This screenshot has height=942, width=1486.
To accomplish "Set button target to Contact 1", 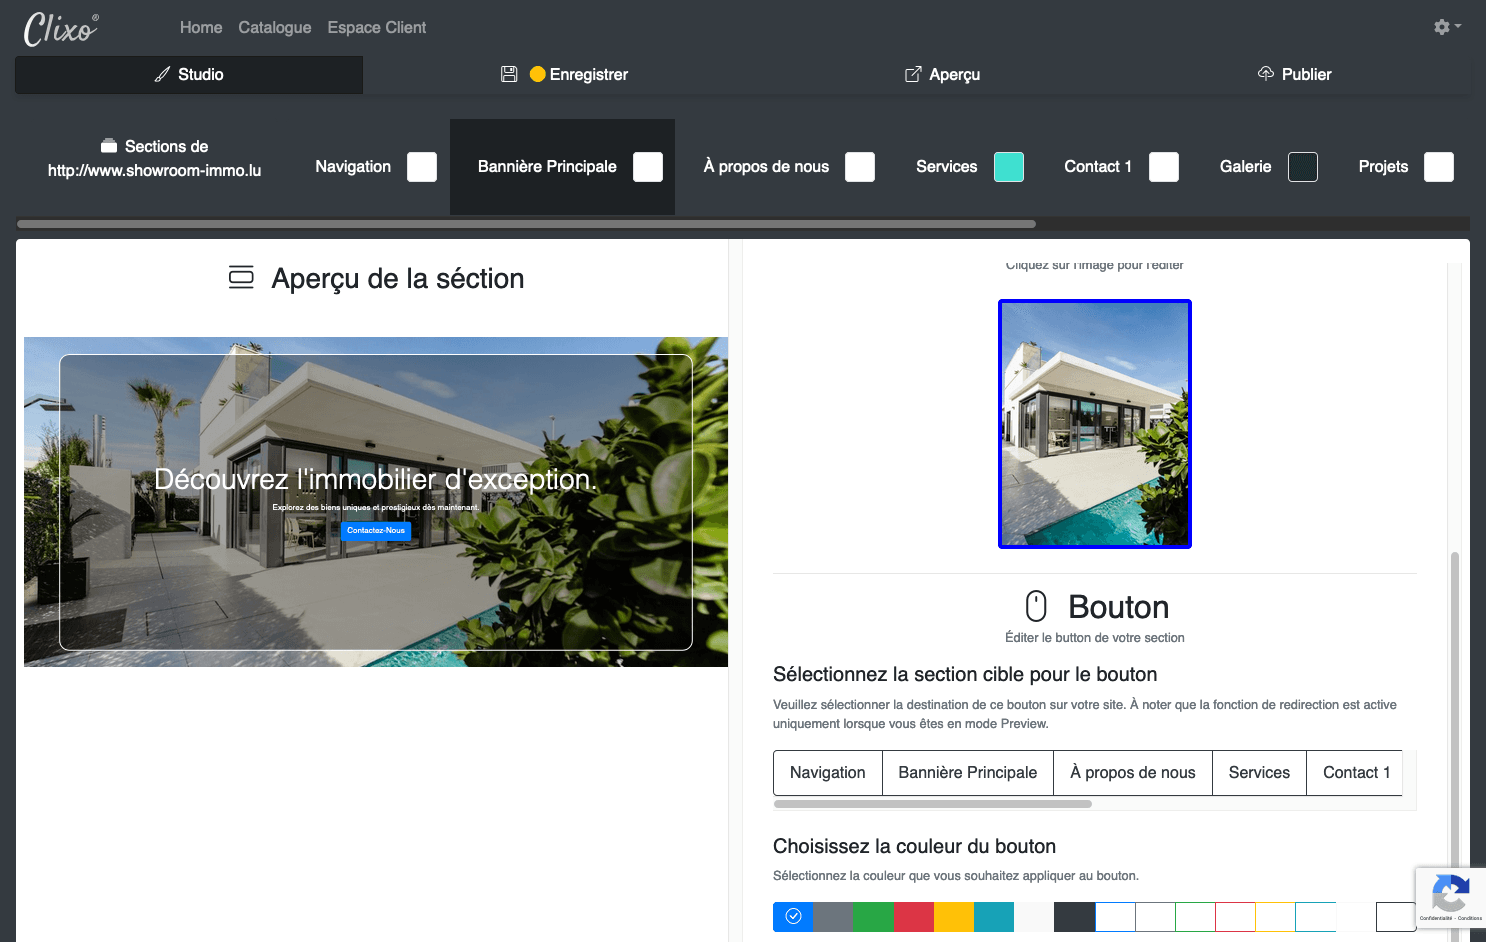I will click(x=1355, y=773).
